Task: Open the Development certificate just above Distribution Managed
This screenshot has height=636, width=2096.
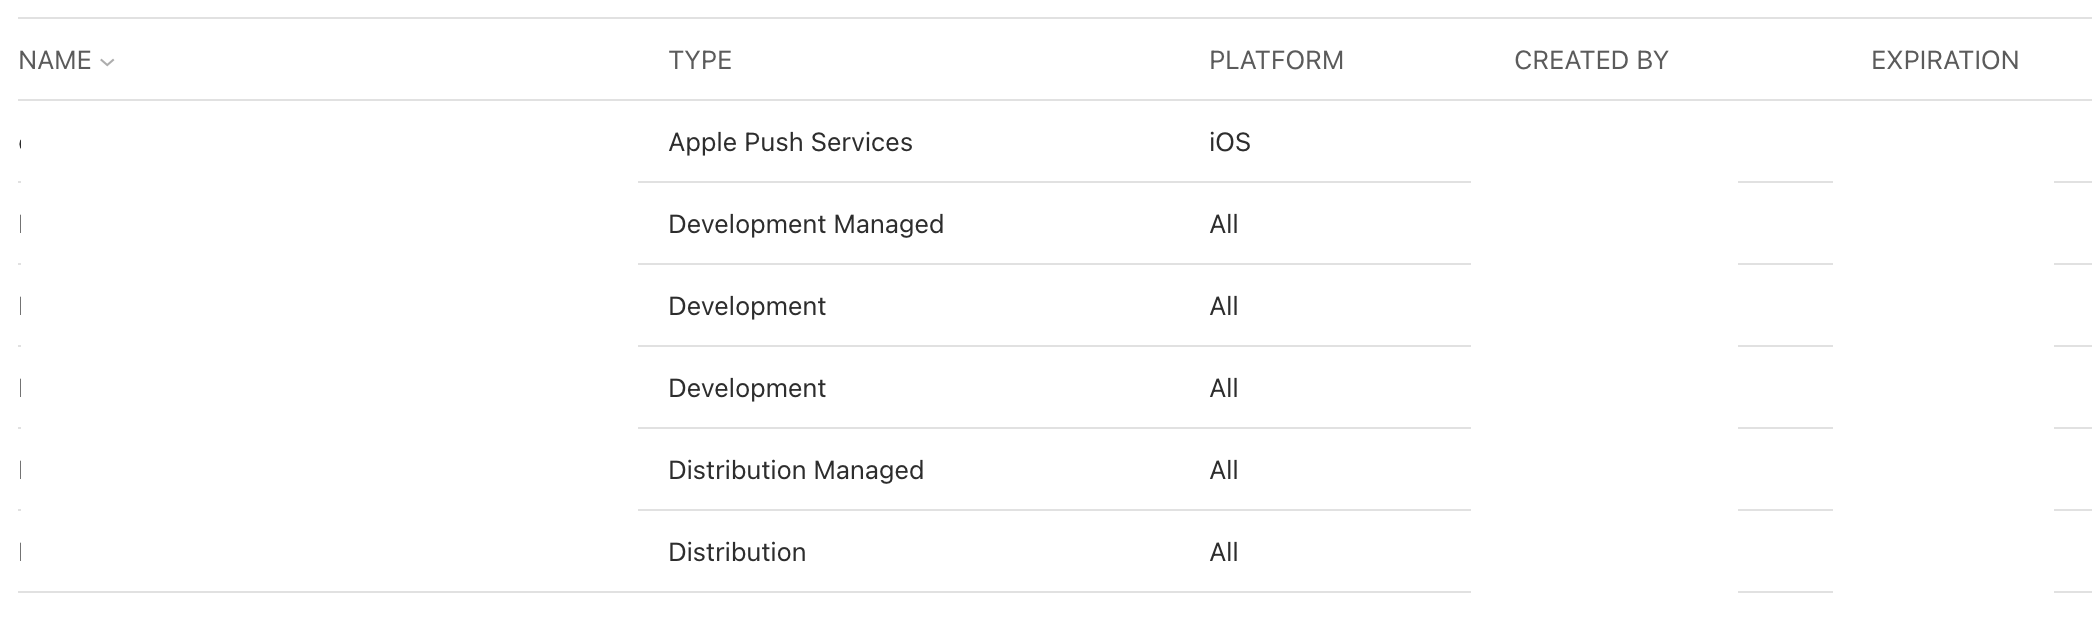Action: coord(747,388)
